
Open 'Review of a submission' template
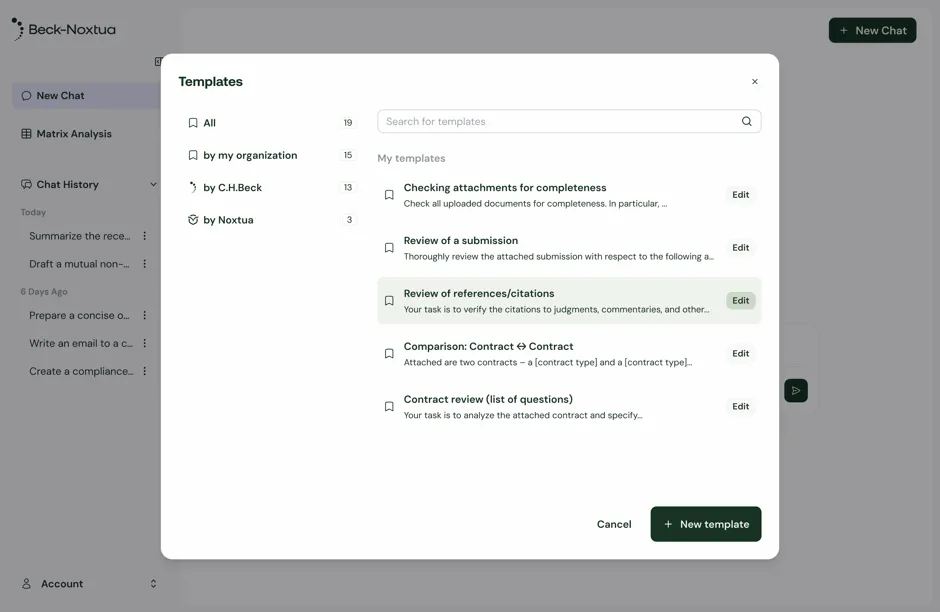click(x=569, y=248)
